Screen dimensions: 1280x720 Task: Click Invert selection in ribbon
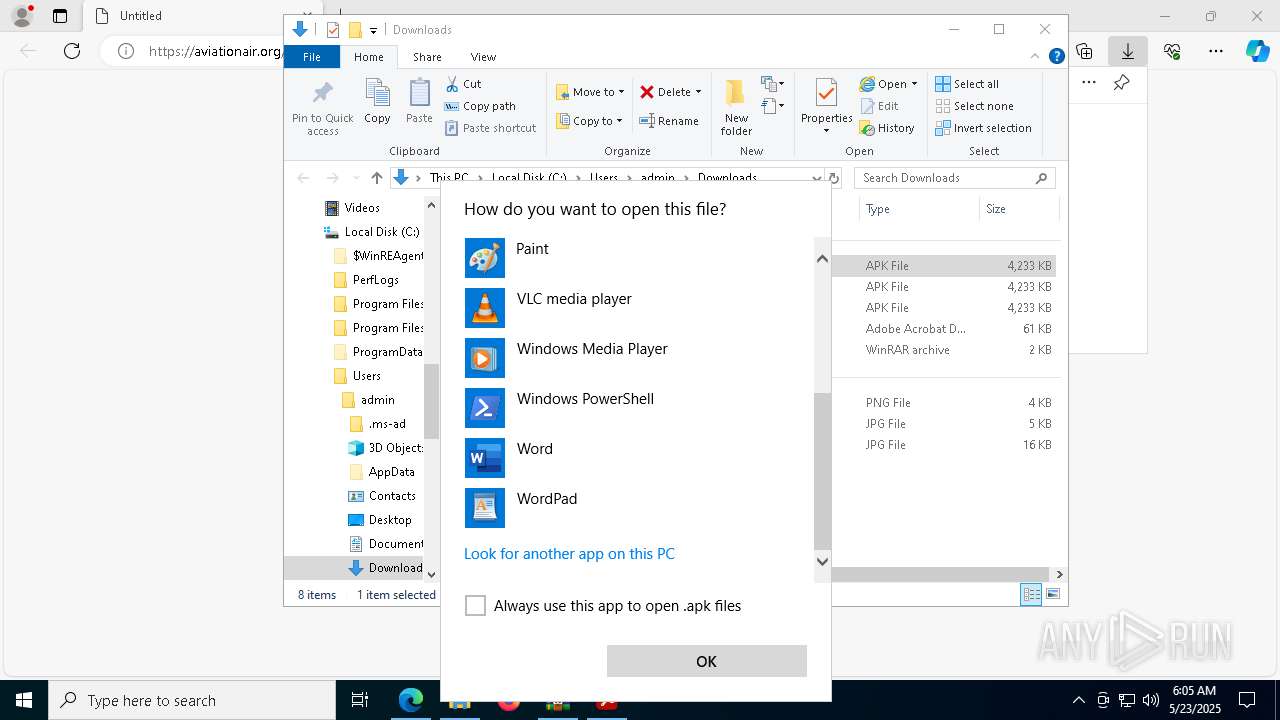tap(984, 128)
